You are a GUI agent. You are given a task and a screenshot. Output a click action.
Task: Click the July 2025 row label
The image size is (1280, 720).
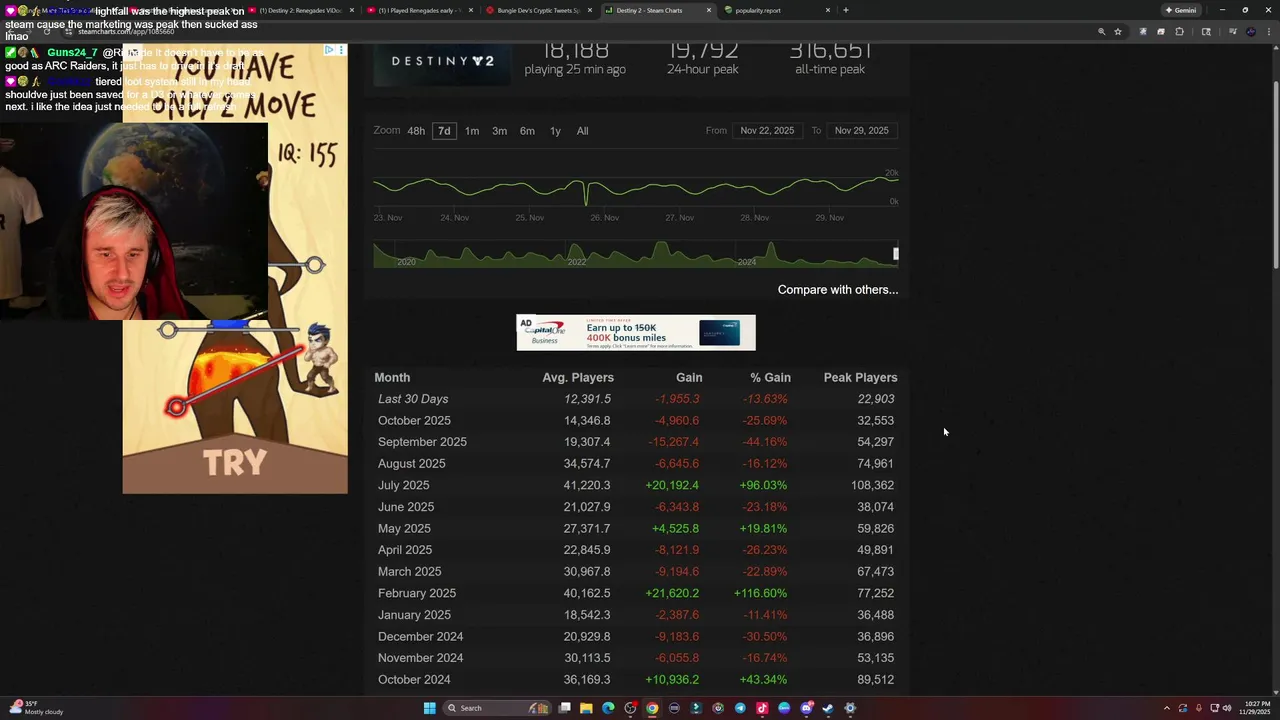pyautogui.click(x=404, y=485)
